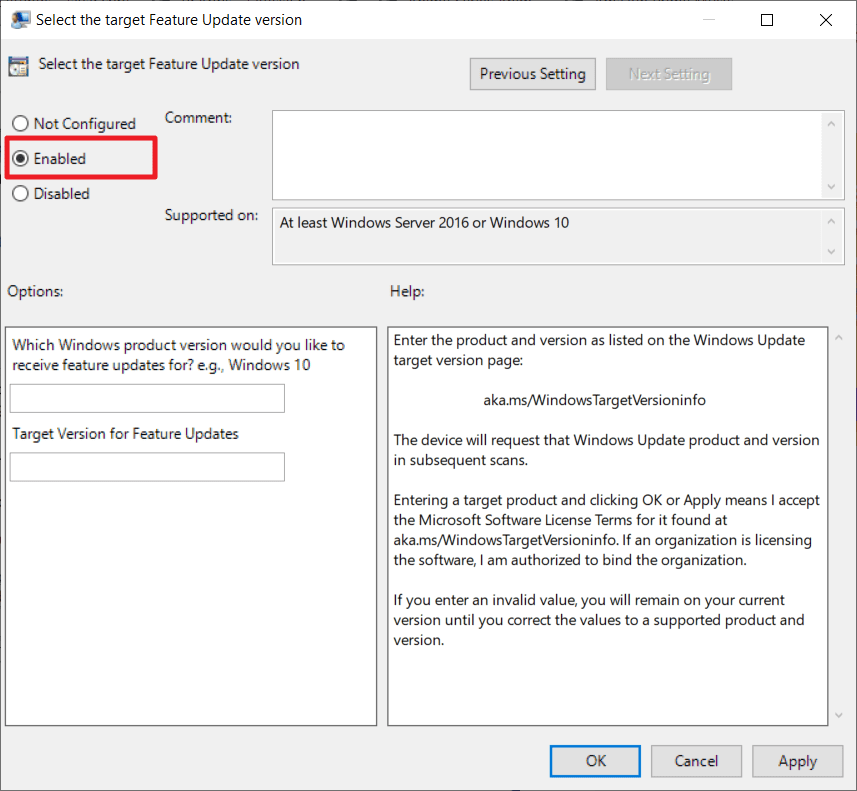Click the 'Entering a target product' license paragraph

pyautogui.click(x=606, y=530)
